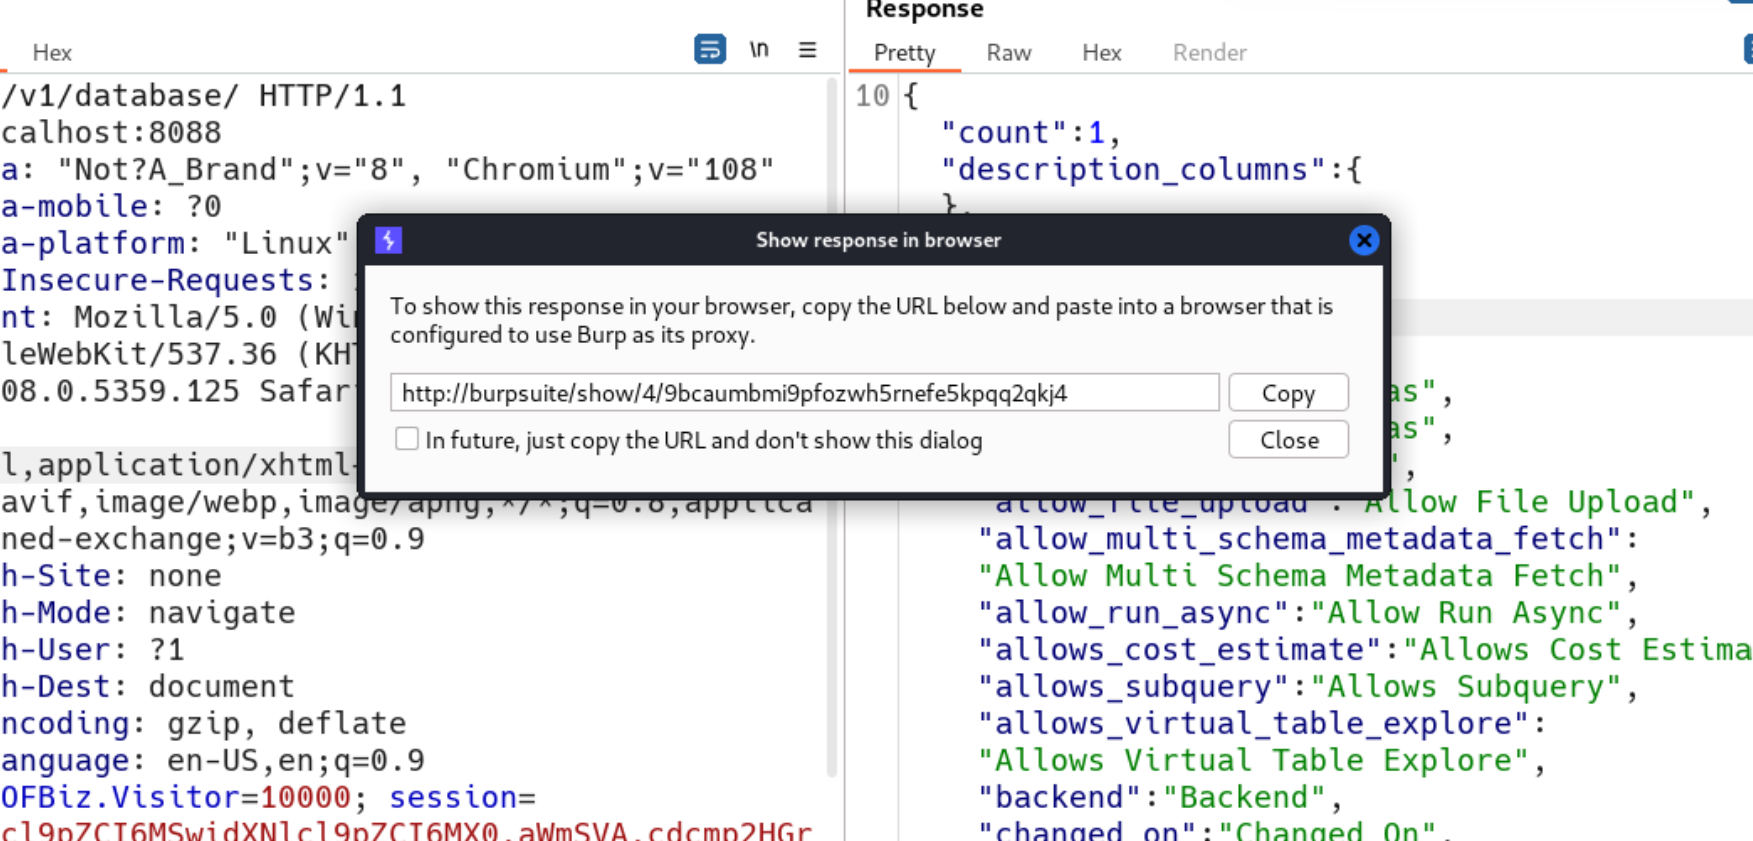This screenshot has width=1753, height=841.
Task: Dismiss dialog with the blue X icon
Action: click(x=1363, y=240)
